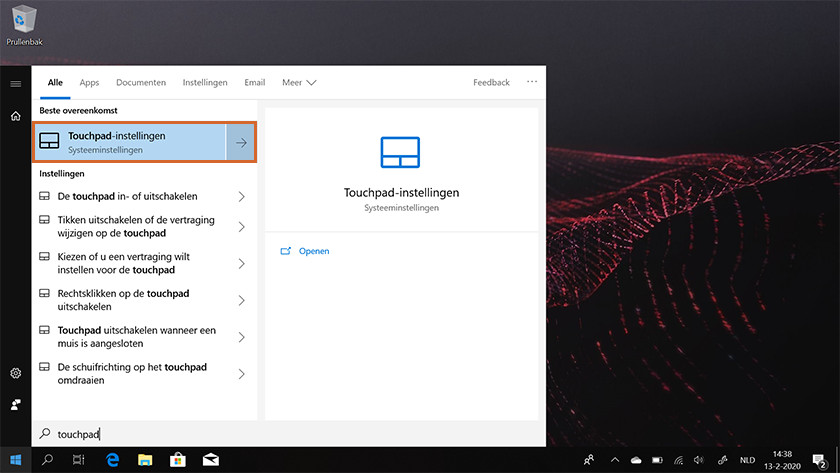840x473 pixels.
Task: Expand chevron for 'Touchpad uitschakelen wanneer een muis' result
Action: (x=242, y=337)
